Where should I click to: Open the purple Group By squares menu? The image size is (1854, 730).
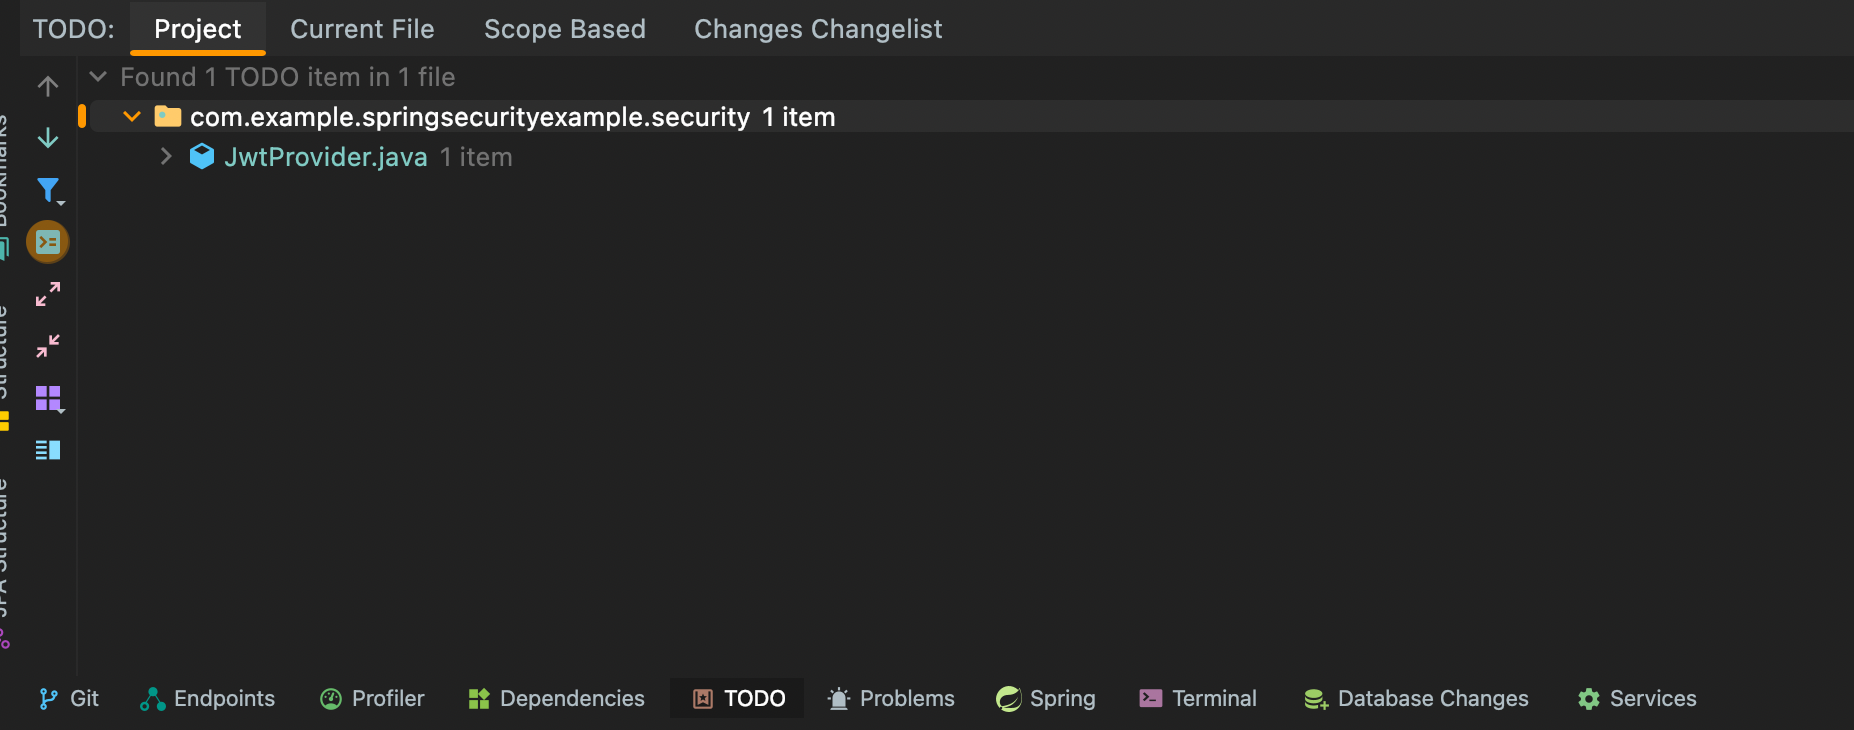point(48,398)
